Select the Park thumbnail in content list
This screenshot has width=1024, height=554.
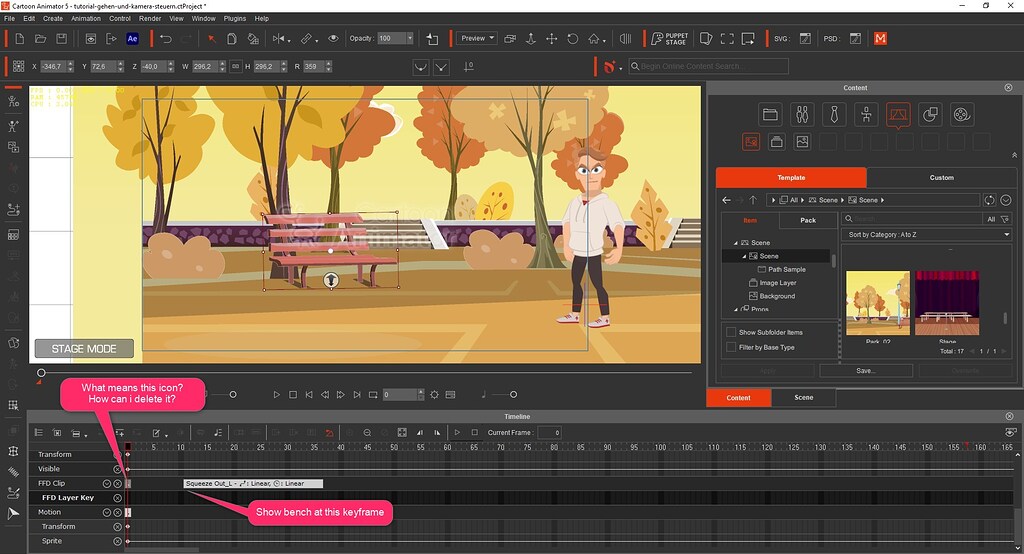click(877, 302)
